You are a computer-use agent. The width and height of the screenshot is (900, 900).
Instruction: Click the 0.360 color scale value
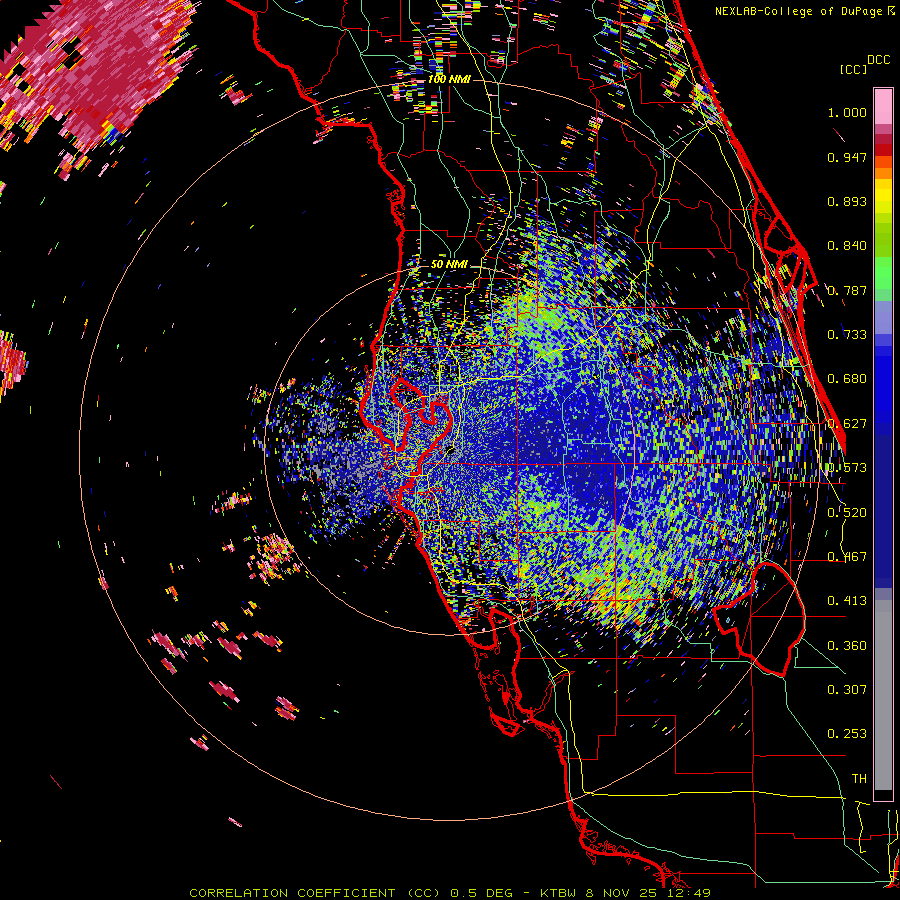point(847,646)
